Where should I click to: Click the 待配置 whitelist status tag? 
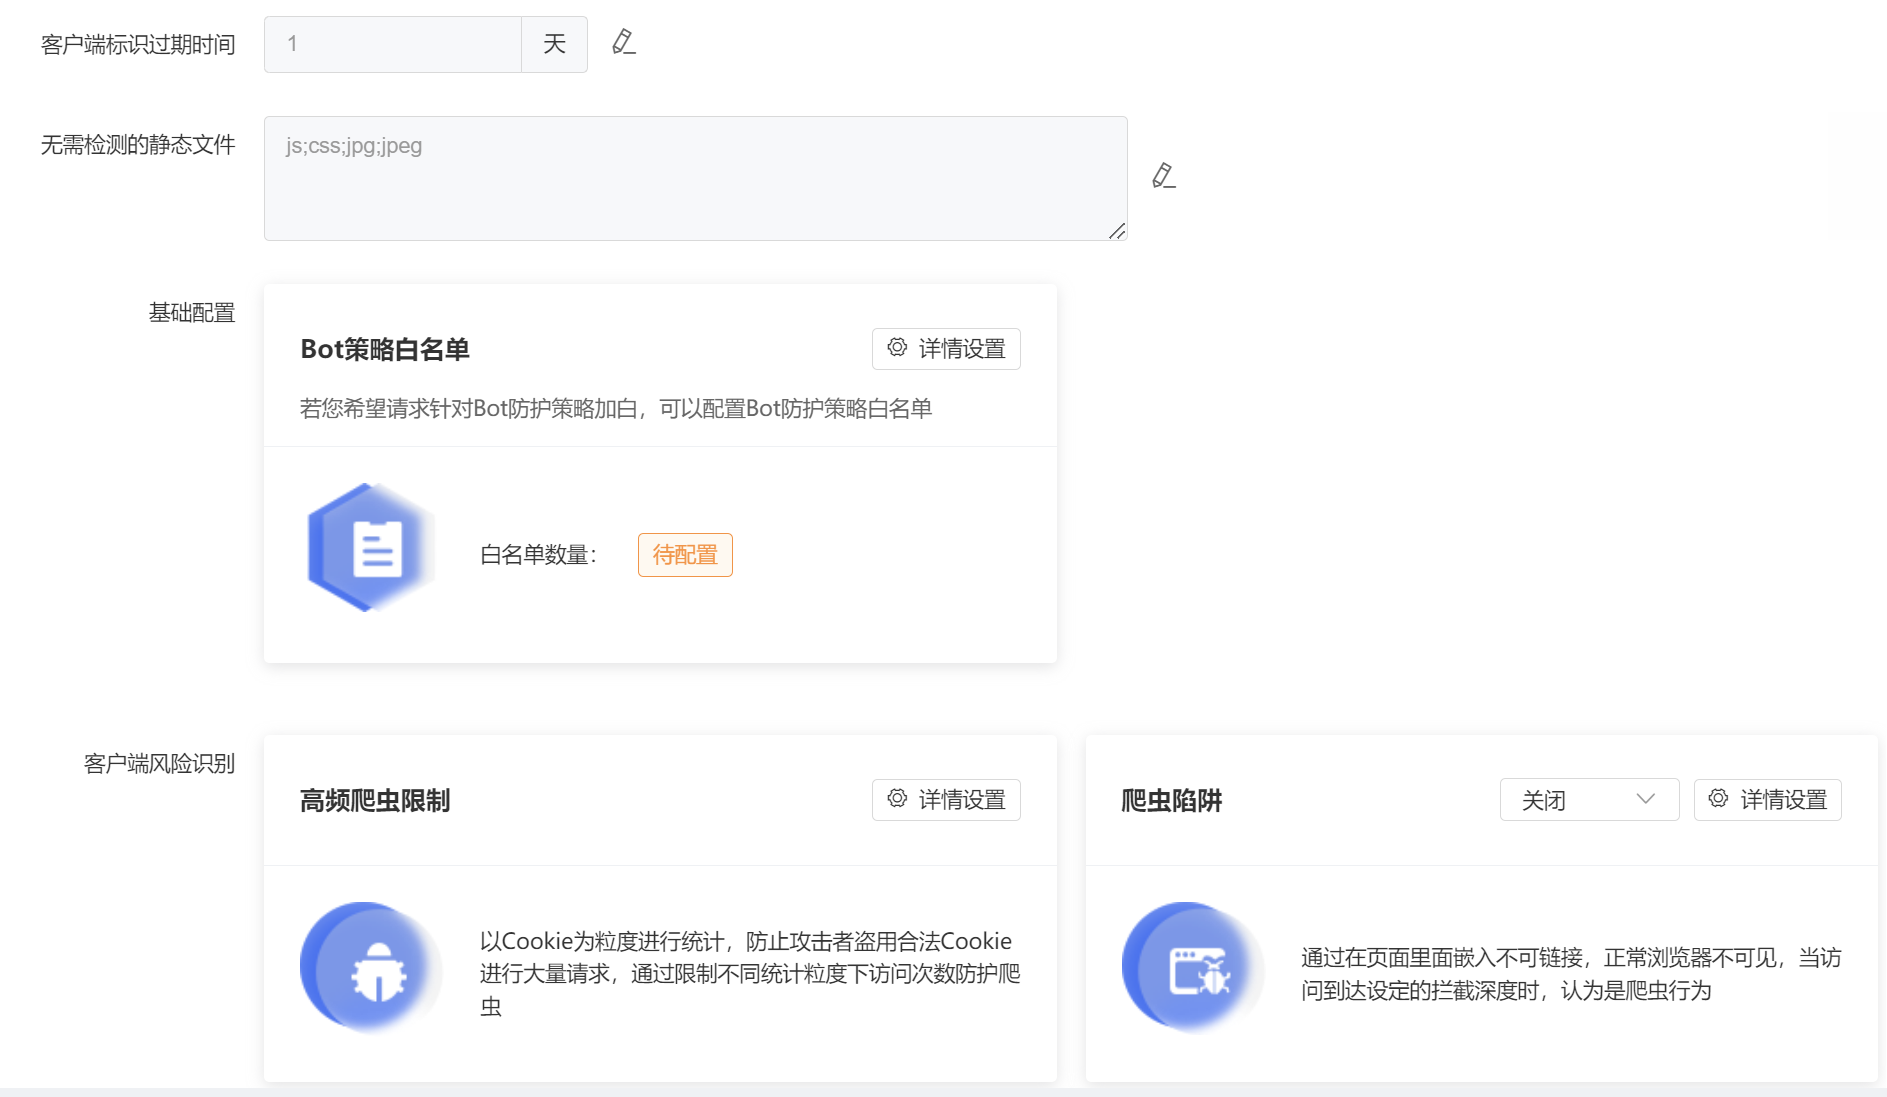click(685, 555)
